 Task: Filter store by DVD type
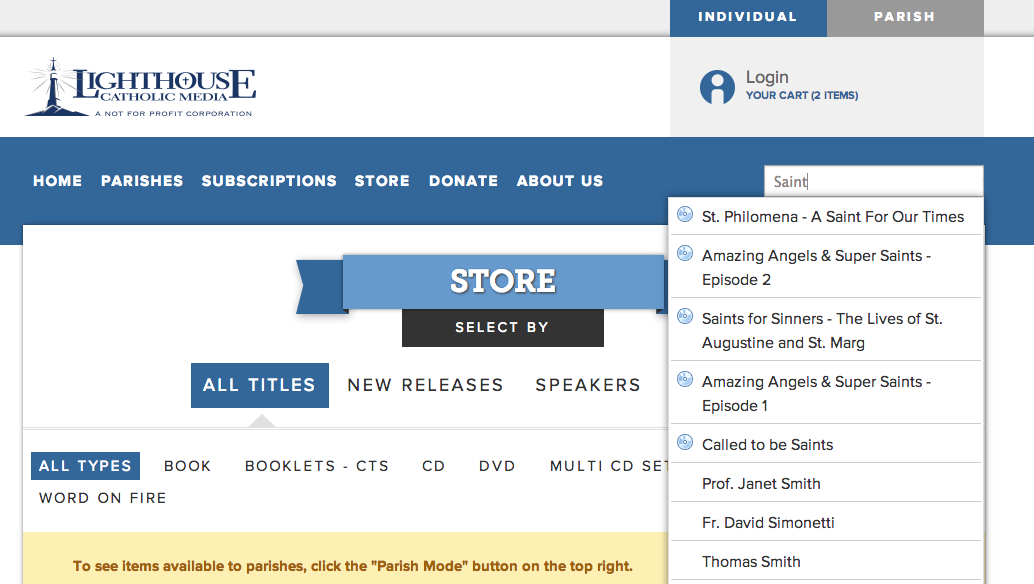tap(497, 466)
